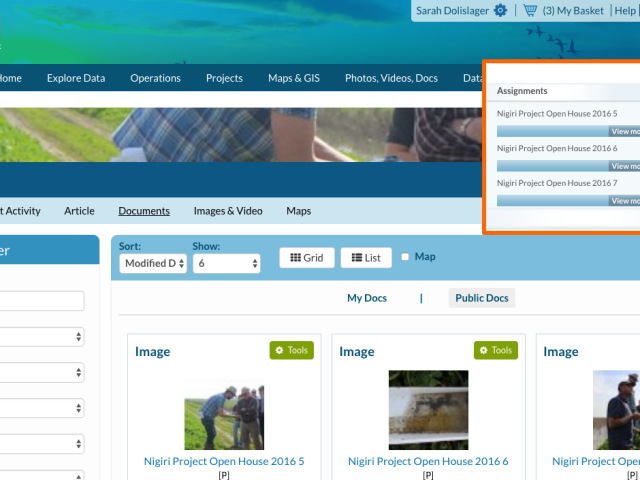This screenshot has height=480, width=640.
Task: Click the Help link
Action: 625,11
